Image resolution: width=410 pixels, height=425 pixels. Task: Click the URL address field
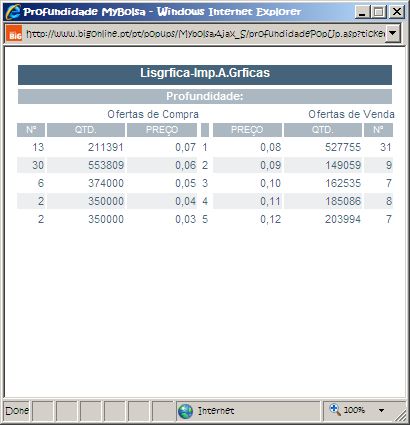pos(205,34)
